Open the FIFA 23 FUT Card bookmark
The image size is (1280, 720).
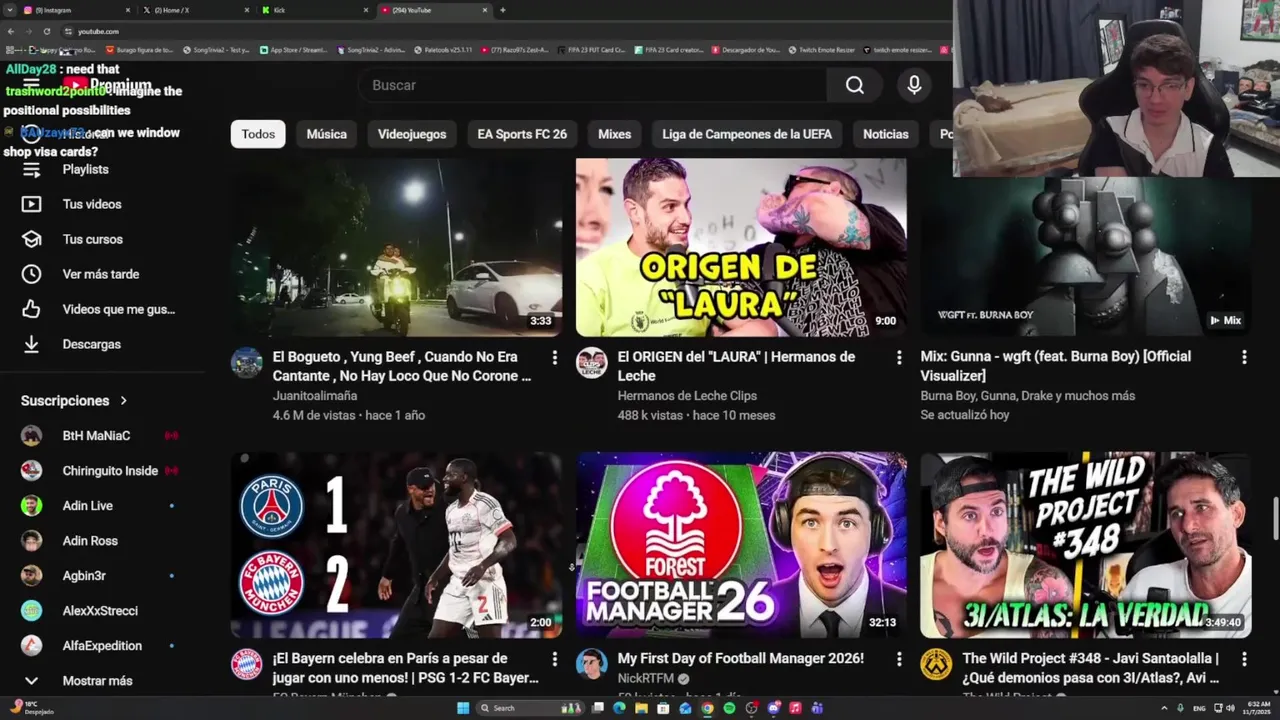(590, 49)
